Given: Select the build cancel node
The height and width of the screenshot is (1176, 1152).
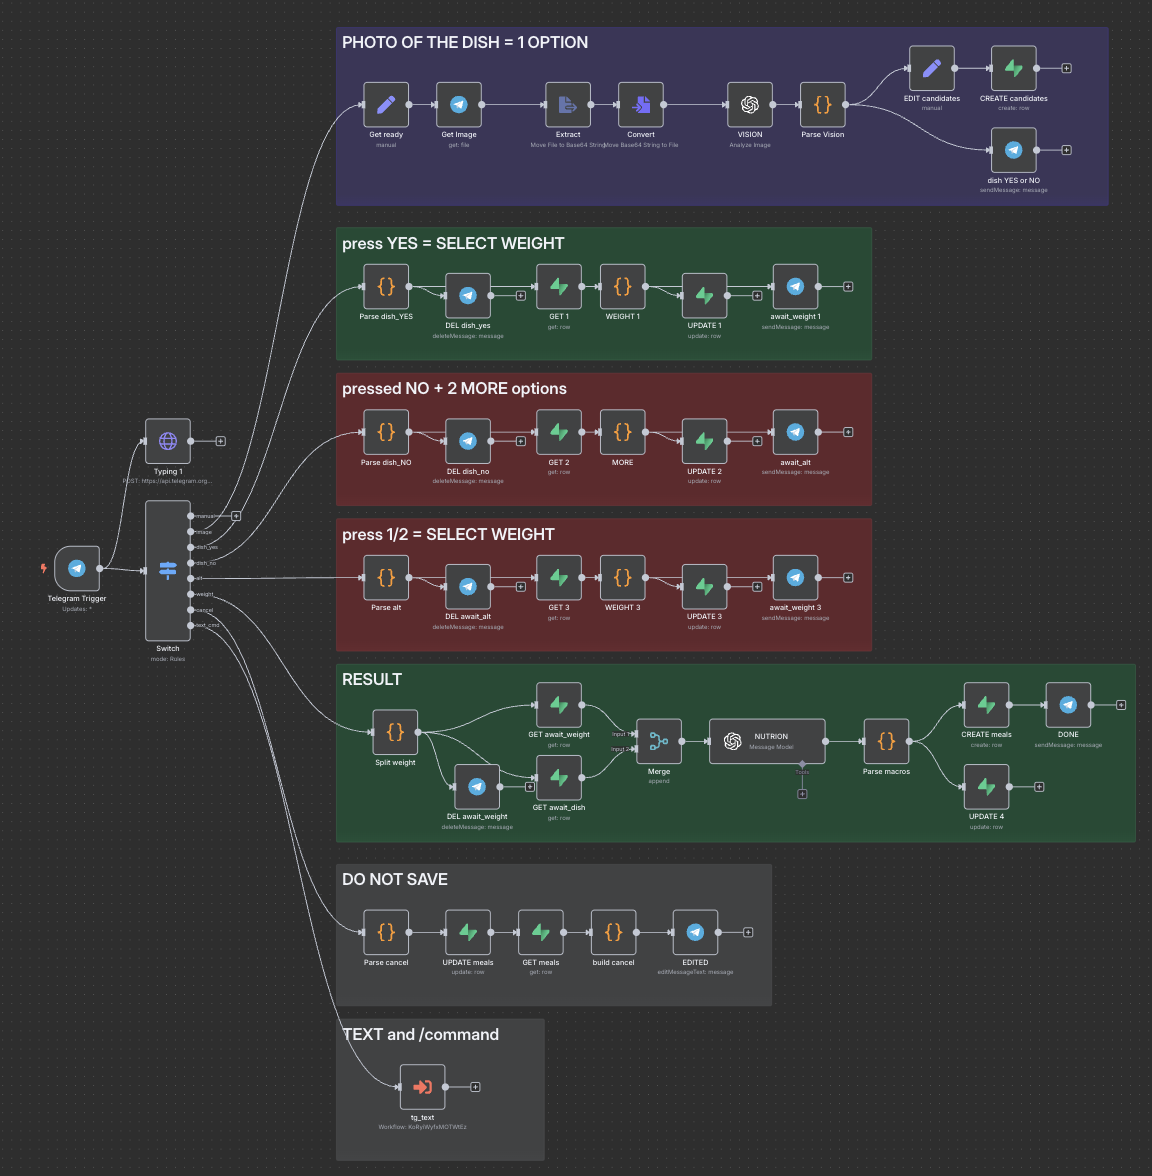Looking at the screenshot, I should [614, 932].
